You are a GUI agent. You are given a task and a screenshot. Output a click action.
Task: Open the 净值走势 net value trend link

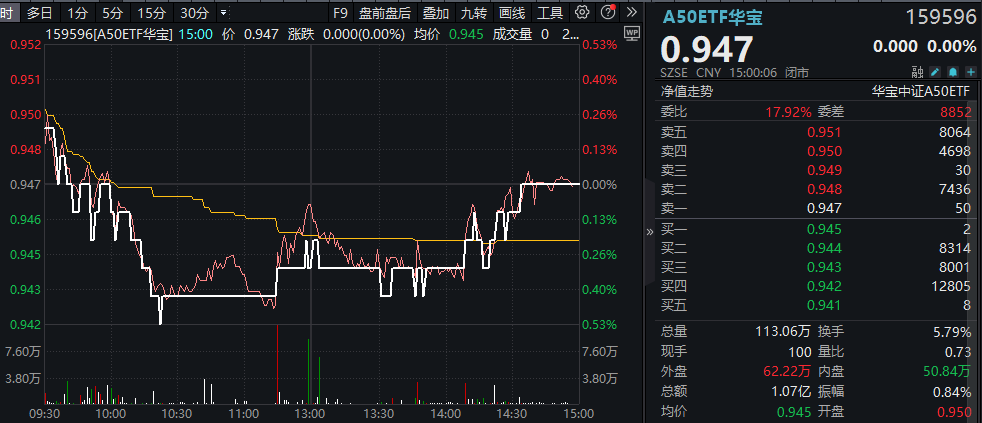click(x=687, y=90)
